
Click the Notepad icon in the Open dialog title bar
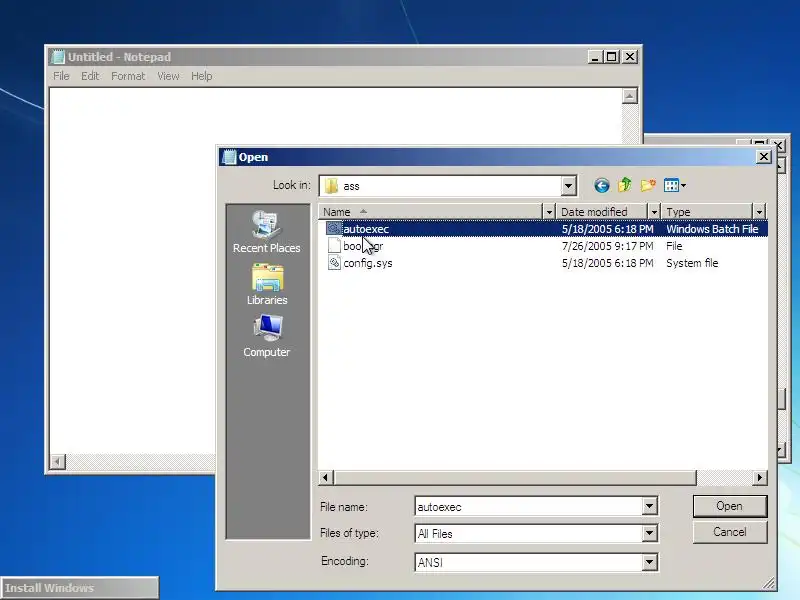230,157
